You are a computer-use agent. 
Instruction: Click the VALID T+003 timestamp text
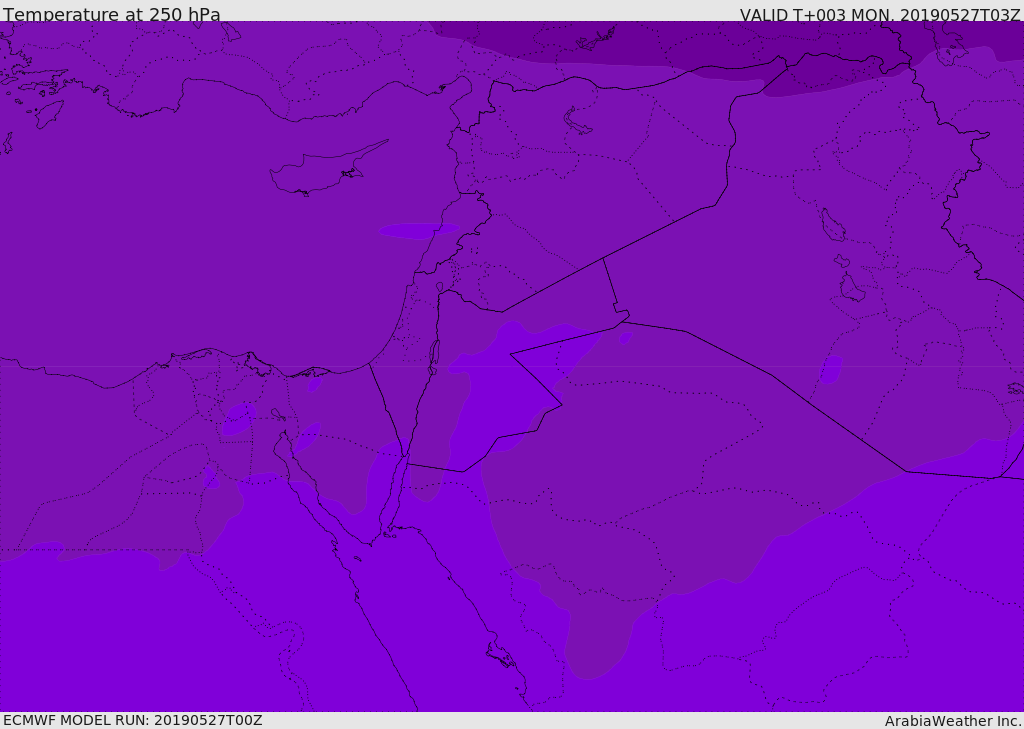880,15
